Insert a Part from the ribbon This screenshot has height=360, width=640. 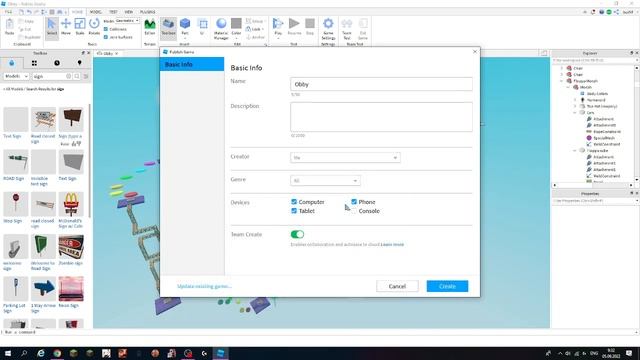(185, 27)
